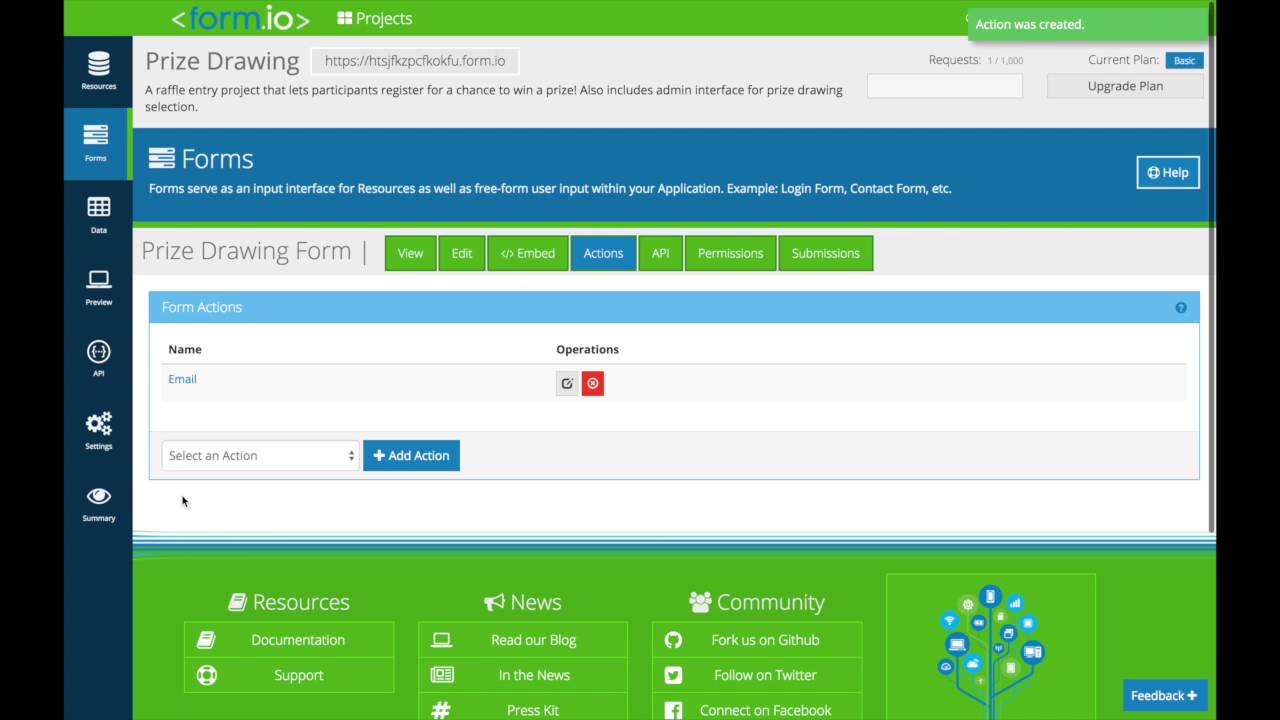This screenshot has width=1280, height=720.
Task: Click the Documentation book icon
Action: pos(206,640)
